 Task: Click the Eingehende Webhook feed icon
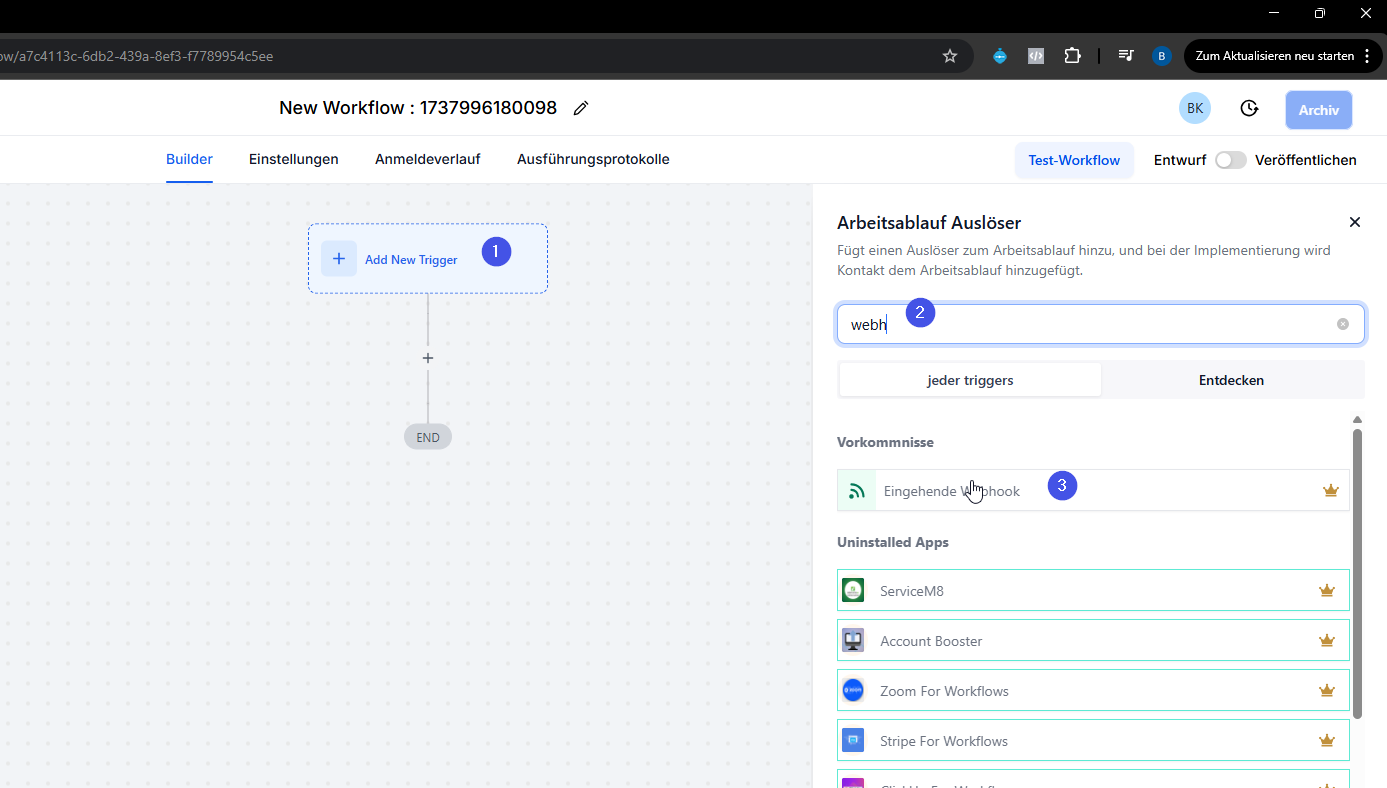pos(857,490)
